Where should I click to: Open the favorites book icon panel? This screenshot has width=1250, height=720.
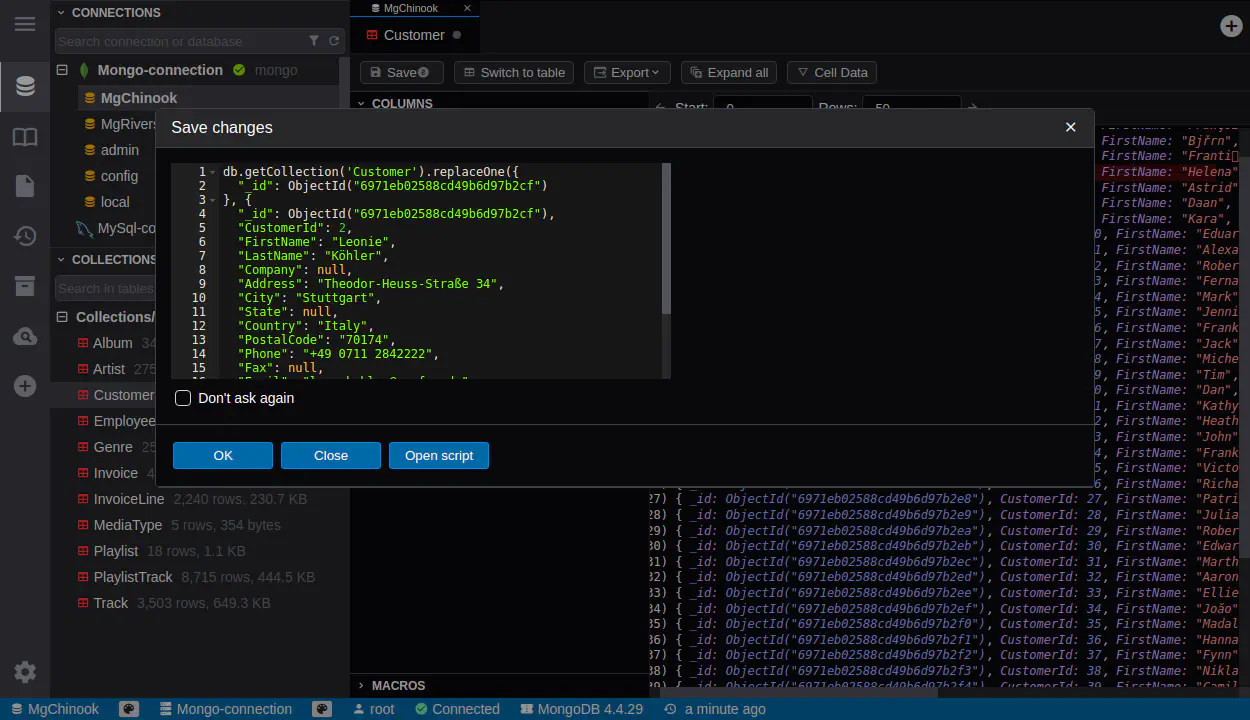click(x=25, y=137)
